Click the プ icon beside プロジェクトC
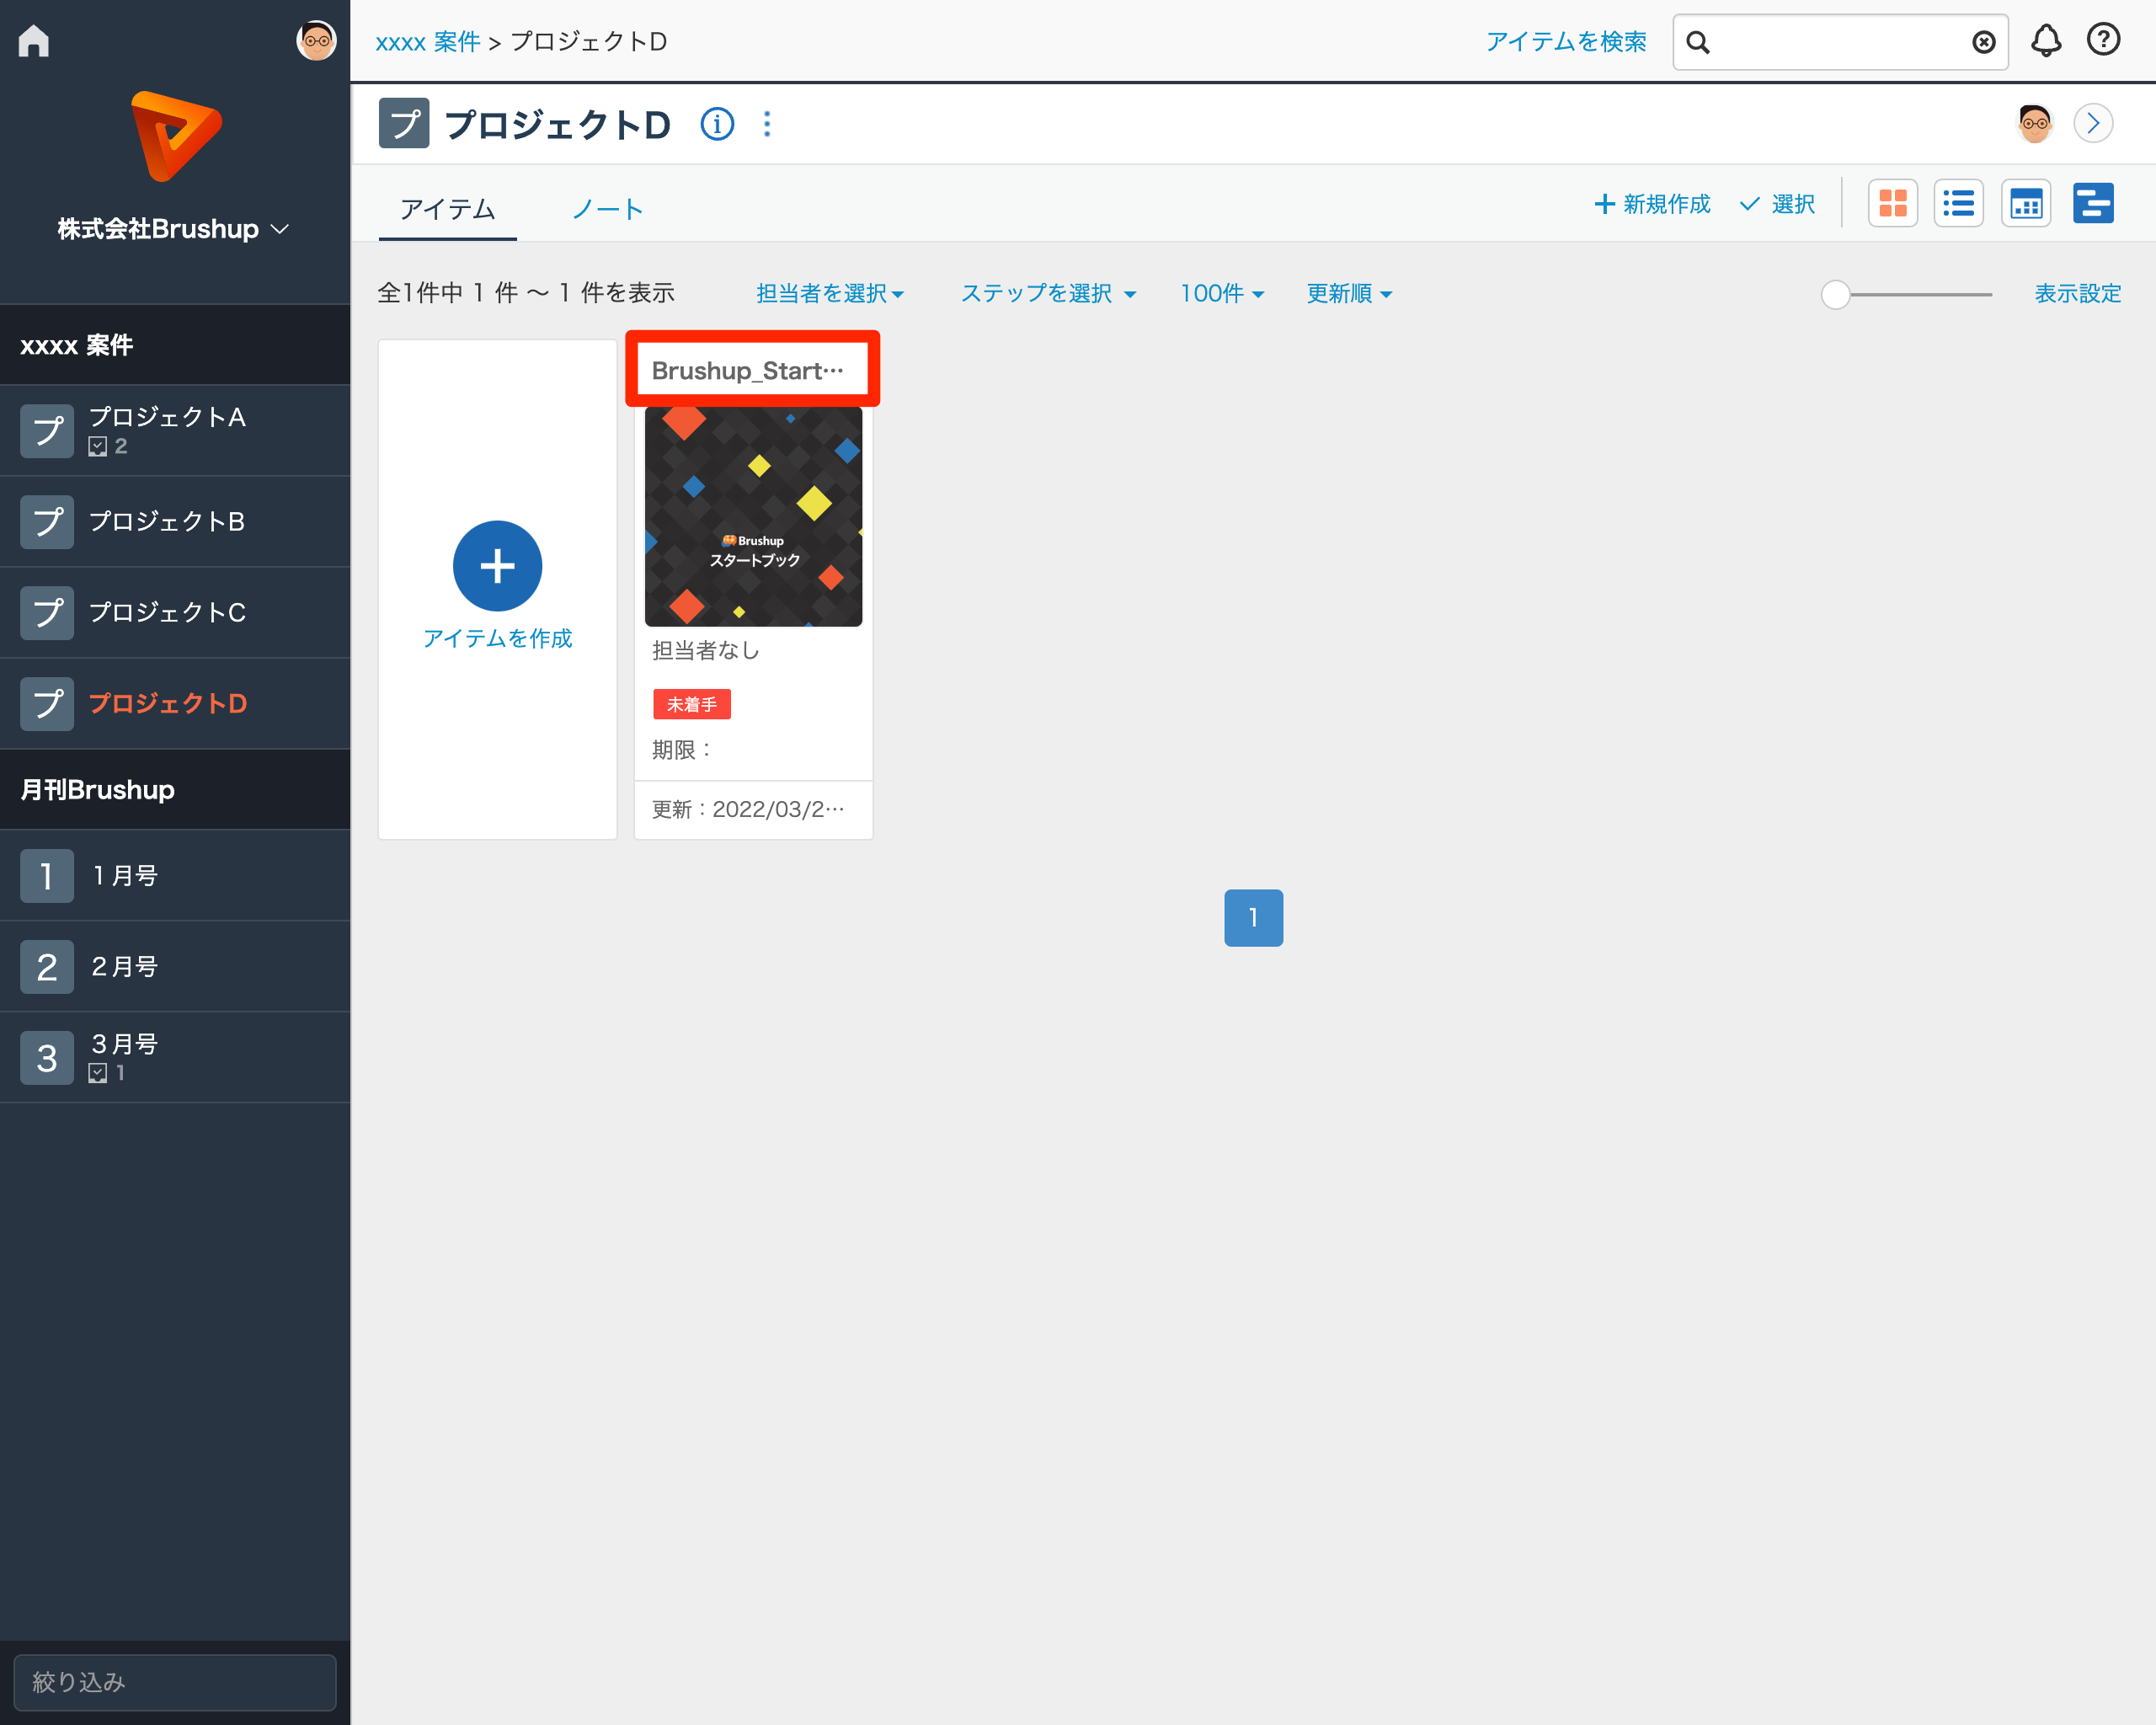This screenshot has height=1725, width=2156. coord(47,613)
